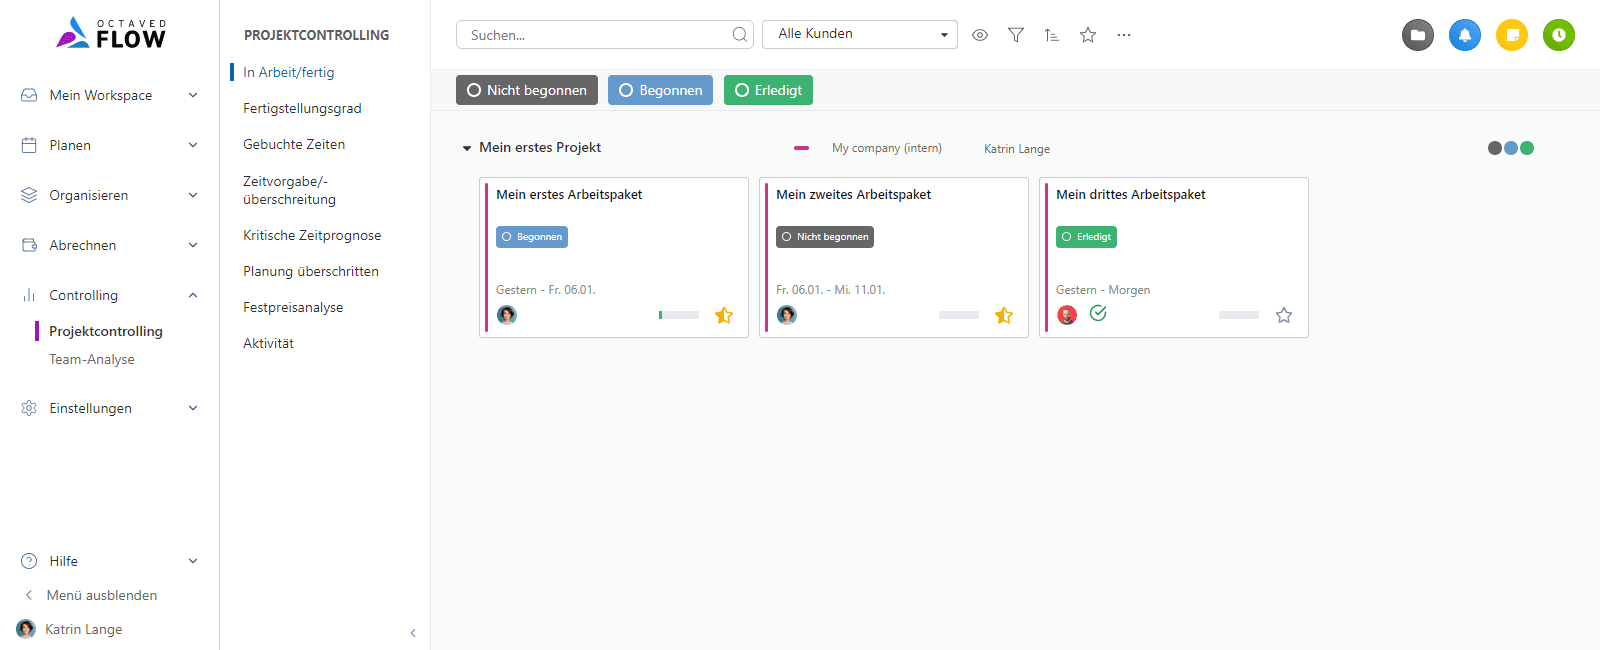Open the green clock time tracking icon
Viewport: 1600px width, 650px height.
[x=1559, y=35]
